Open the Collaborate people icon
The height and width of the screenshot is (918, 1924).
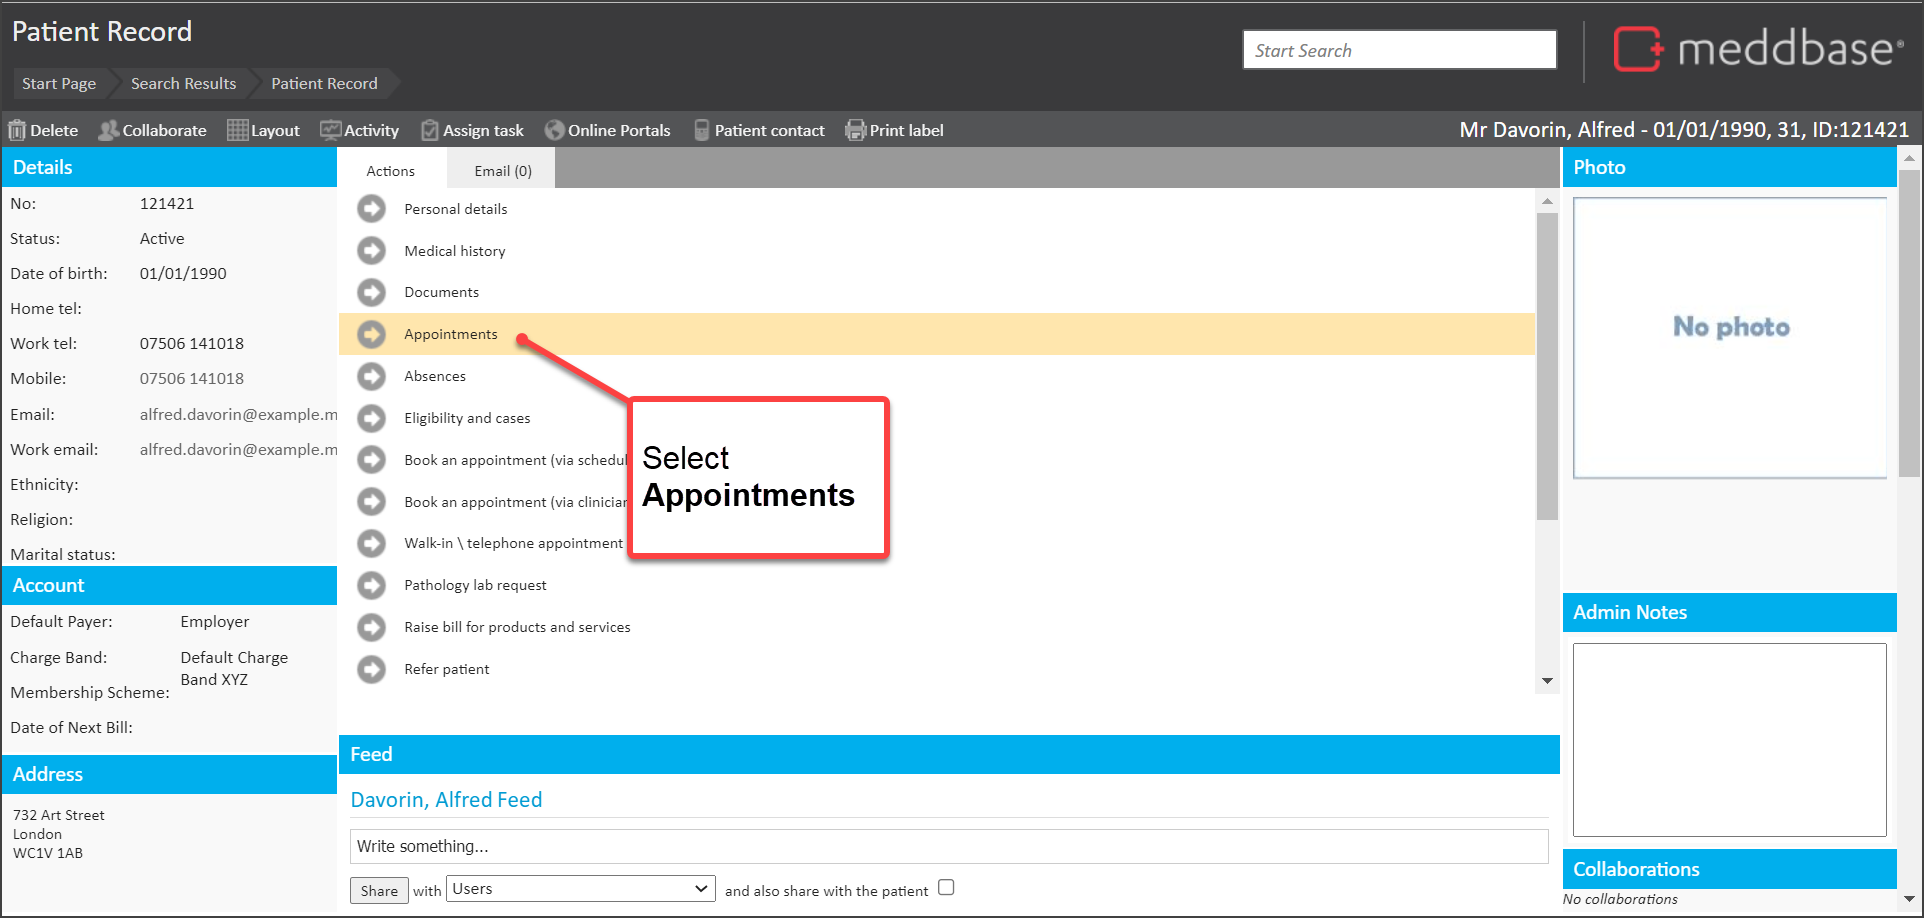pyautogui.click(x=108, y=131)
